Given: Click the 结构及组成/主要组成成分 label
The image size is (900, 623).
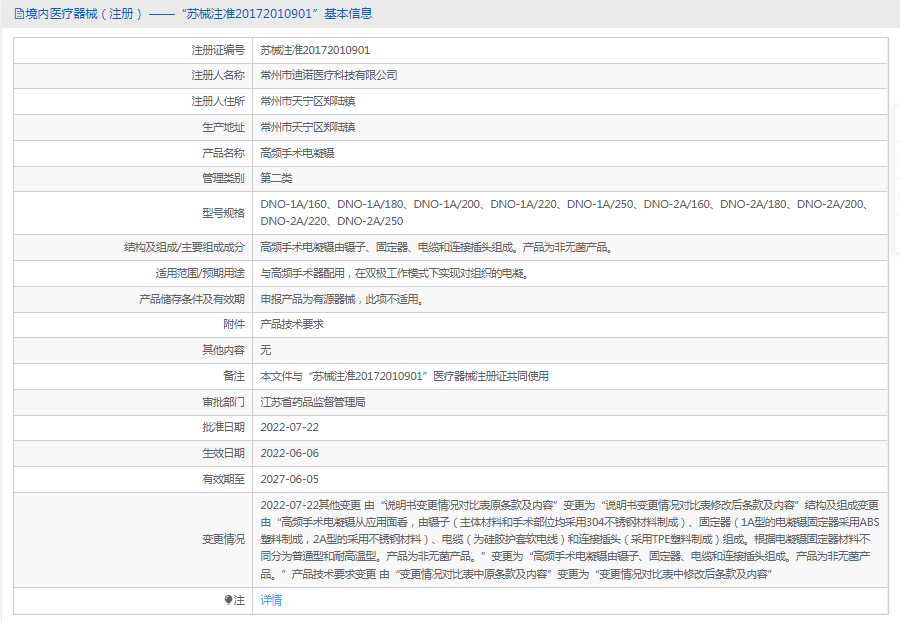Looking at the screenshot, I should (184, 247).
